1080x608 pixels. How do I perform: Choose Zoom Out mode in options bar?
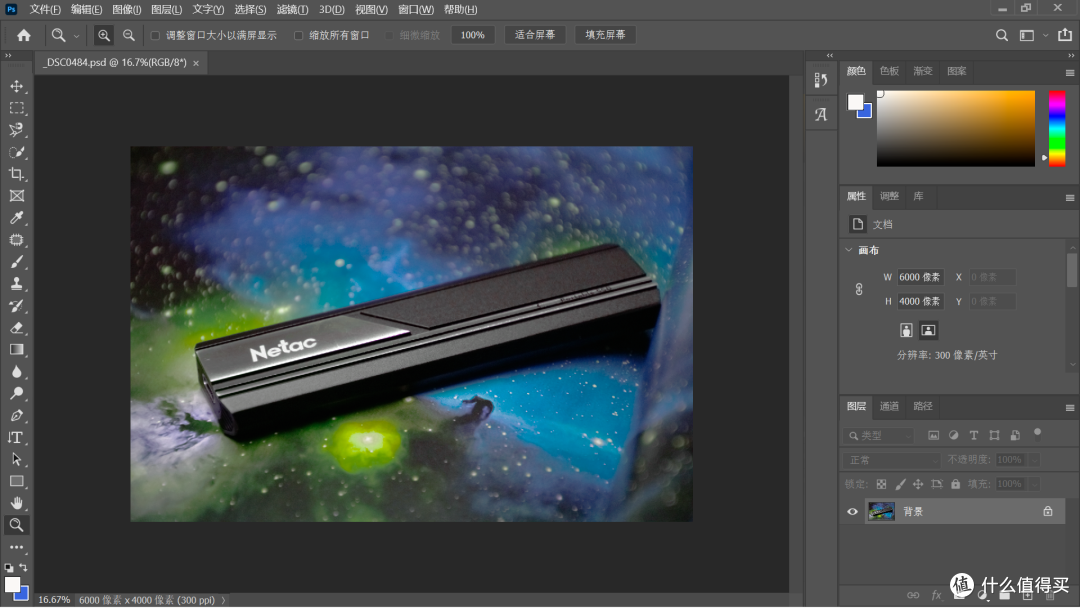coord(129,35)
